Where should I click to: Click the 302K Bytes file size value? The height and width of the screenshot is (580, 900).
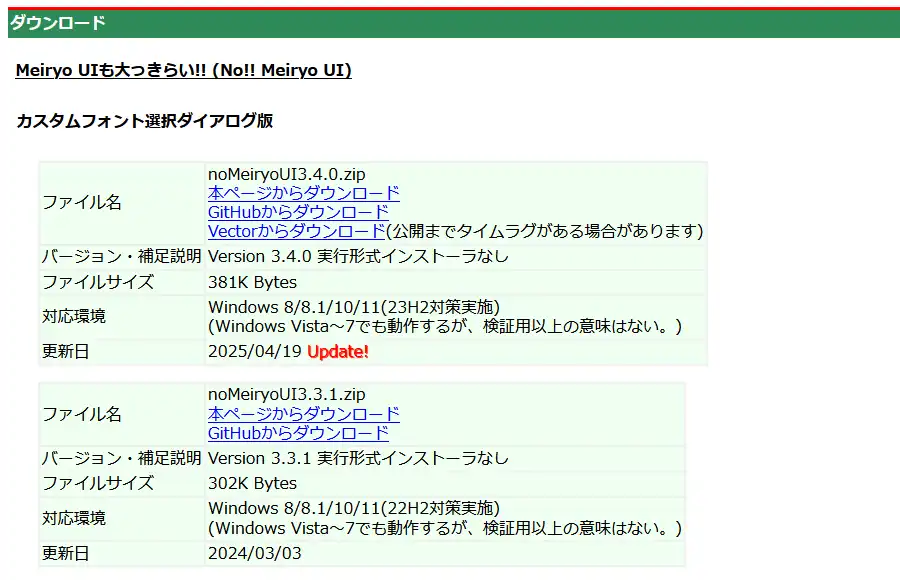coord(253,483)
